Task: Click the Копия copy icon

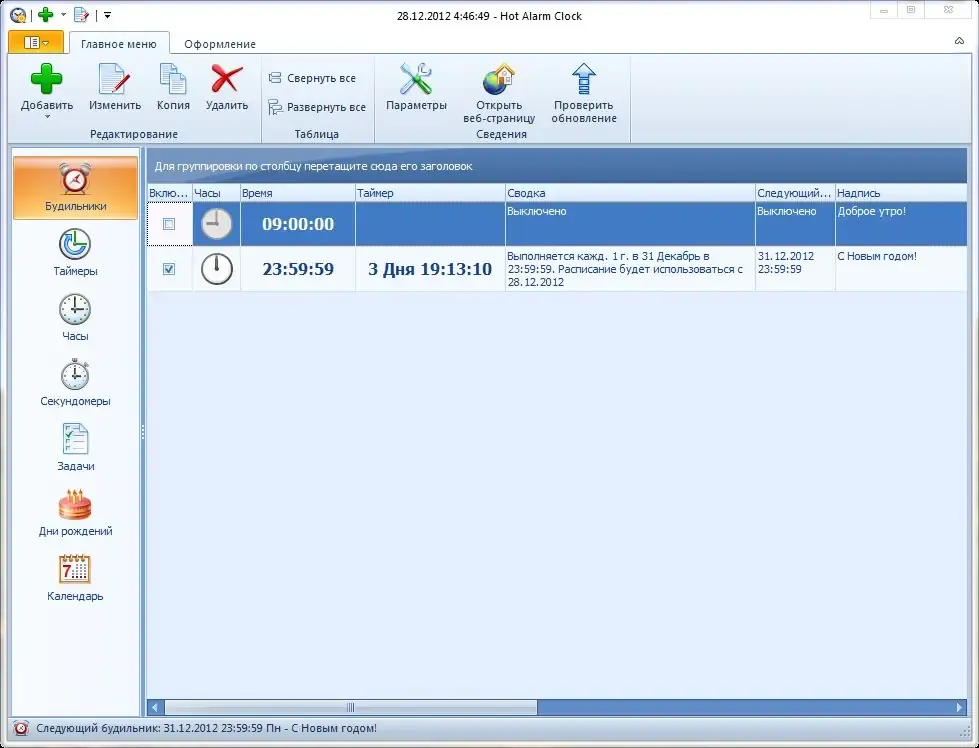Action: click(x=173, y=79)
